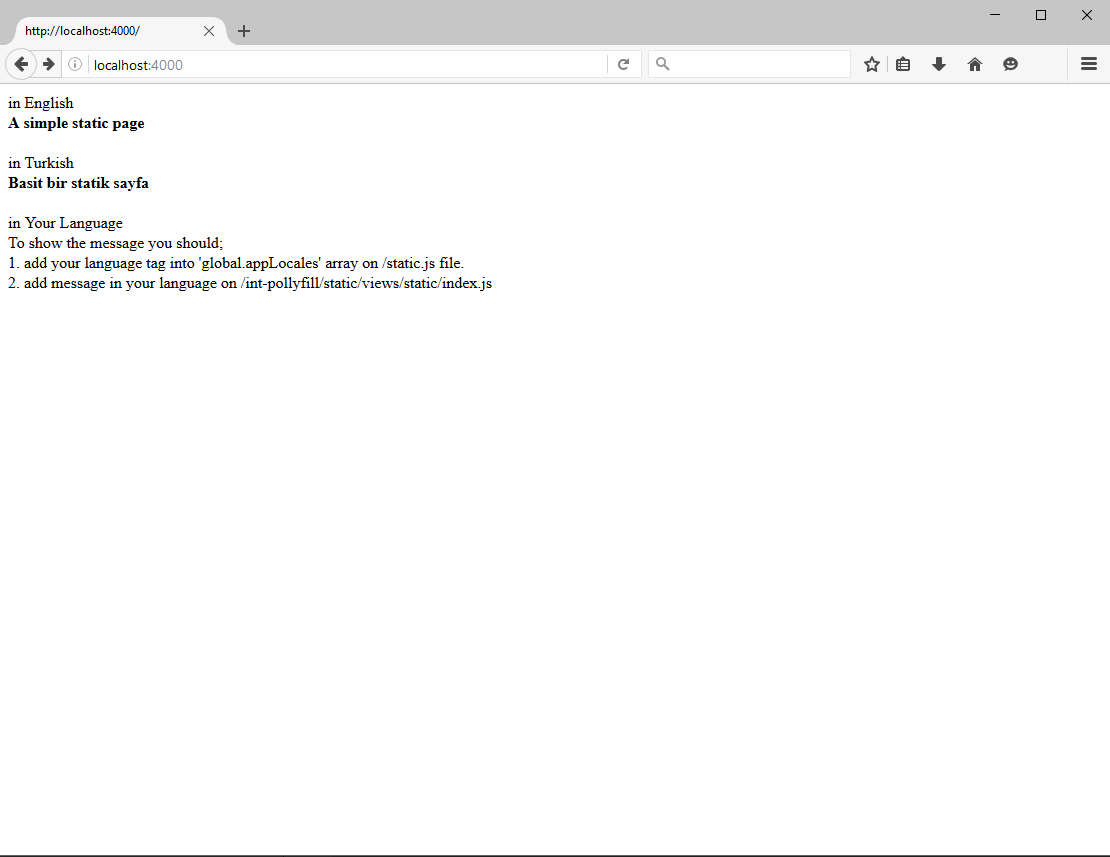Click line '2. add message in your language'
This screenshot has width=1110, height=857.
point(250,283)
